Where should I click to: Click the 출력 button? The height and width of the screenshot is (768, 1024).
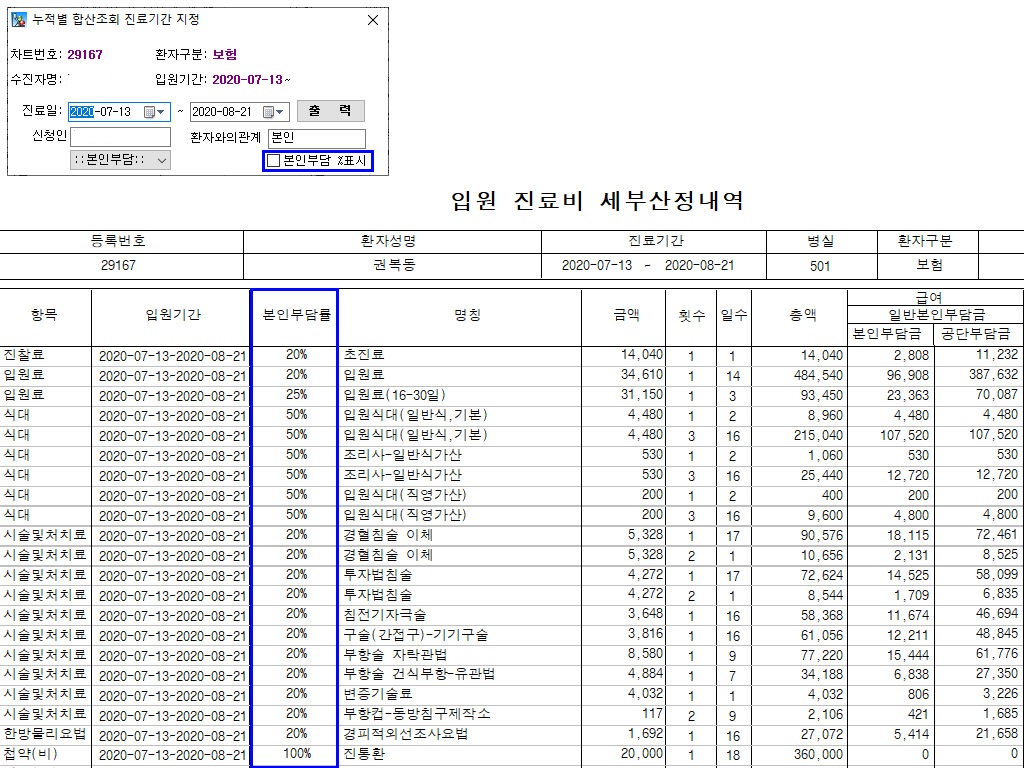330,111
